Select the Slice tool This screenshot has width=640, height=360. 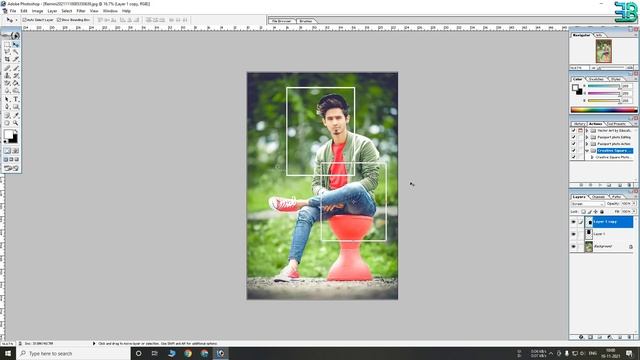16,60
